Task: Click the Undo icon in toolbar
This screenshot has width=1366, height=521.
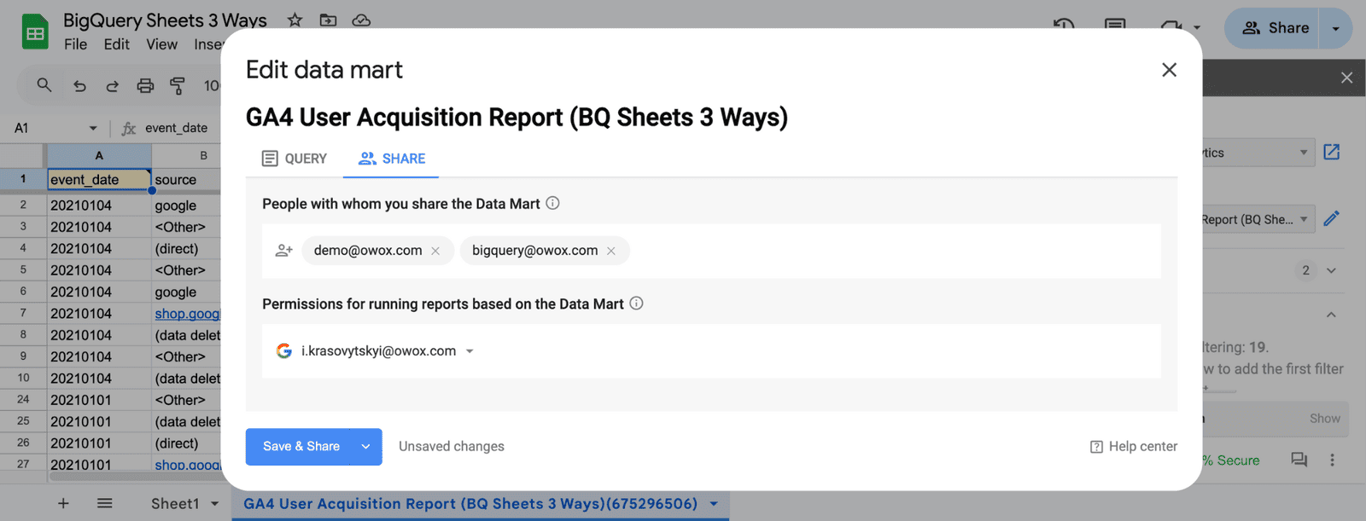Action: coord(80,86)
